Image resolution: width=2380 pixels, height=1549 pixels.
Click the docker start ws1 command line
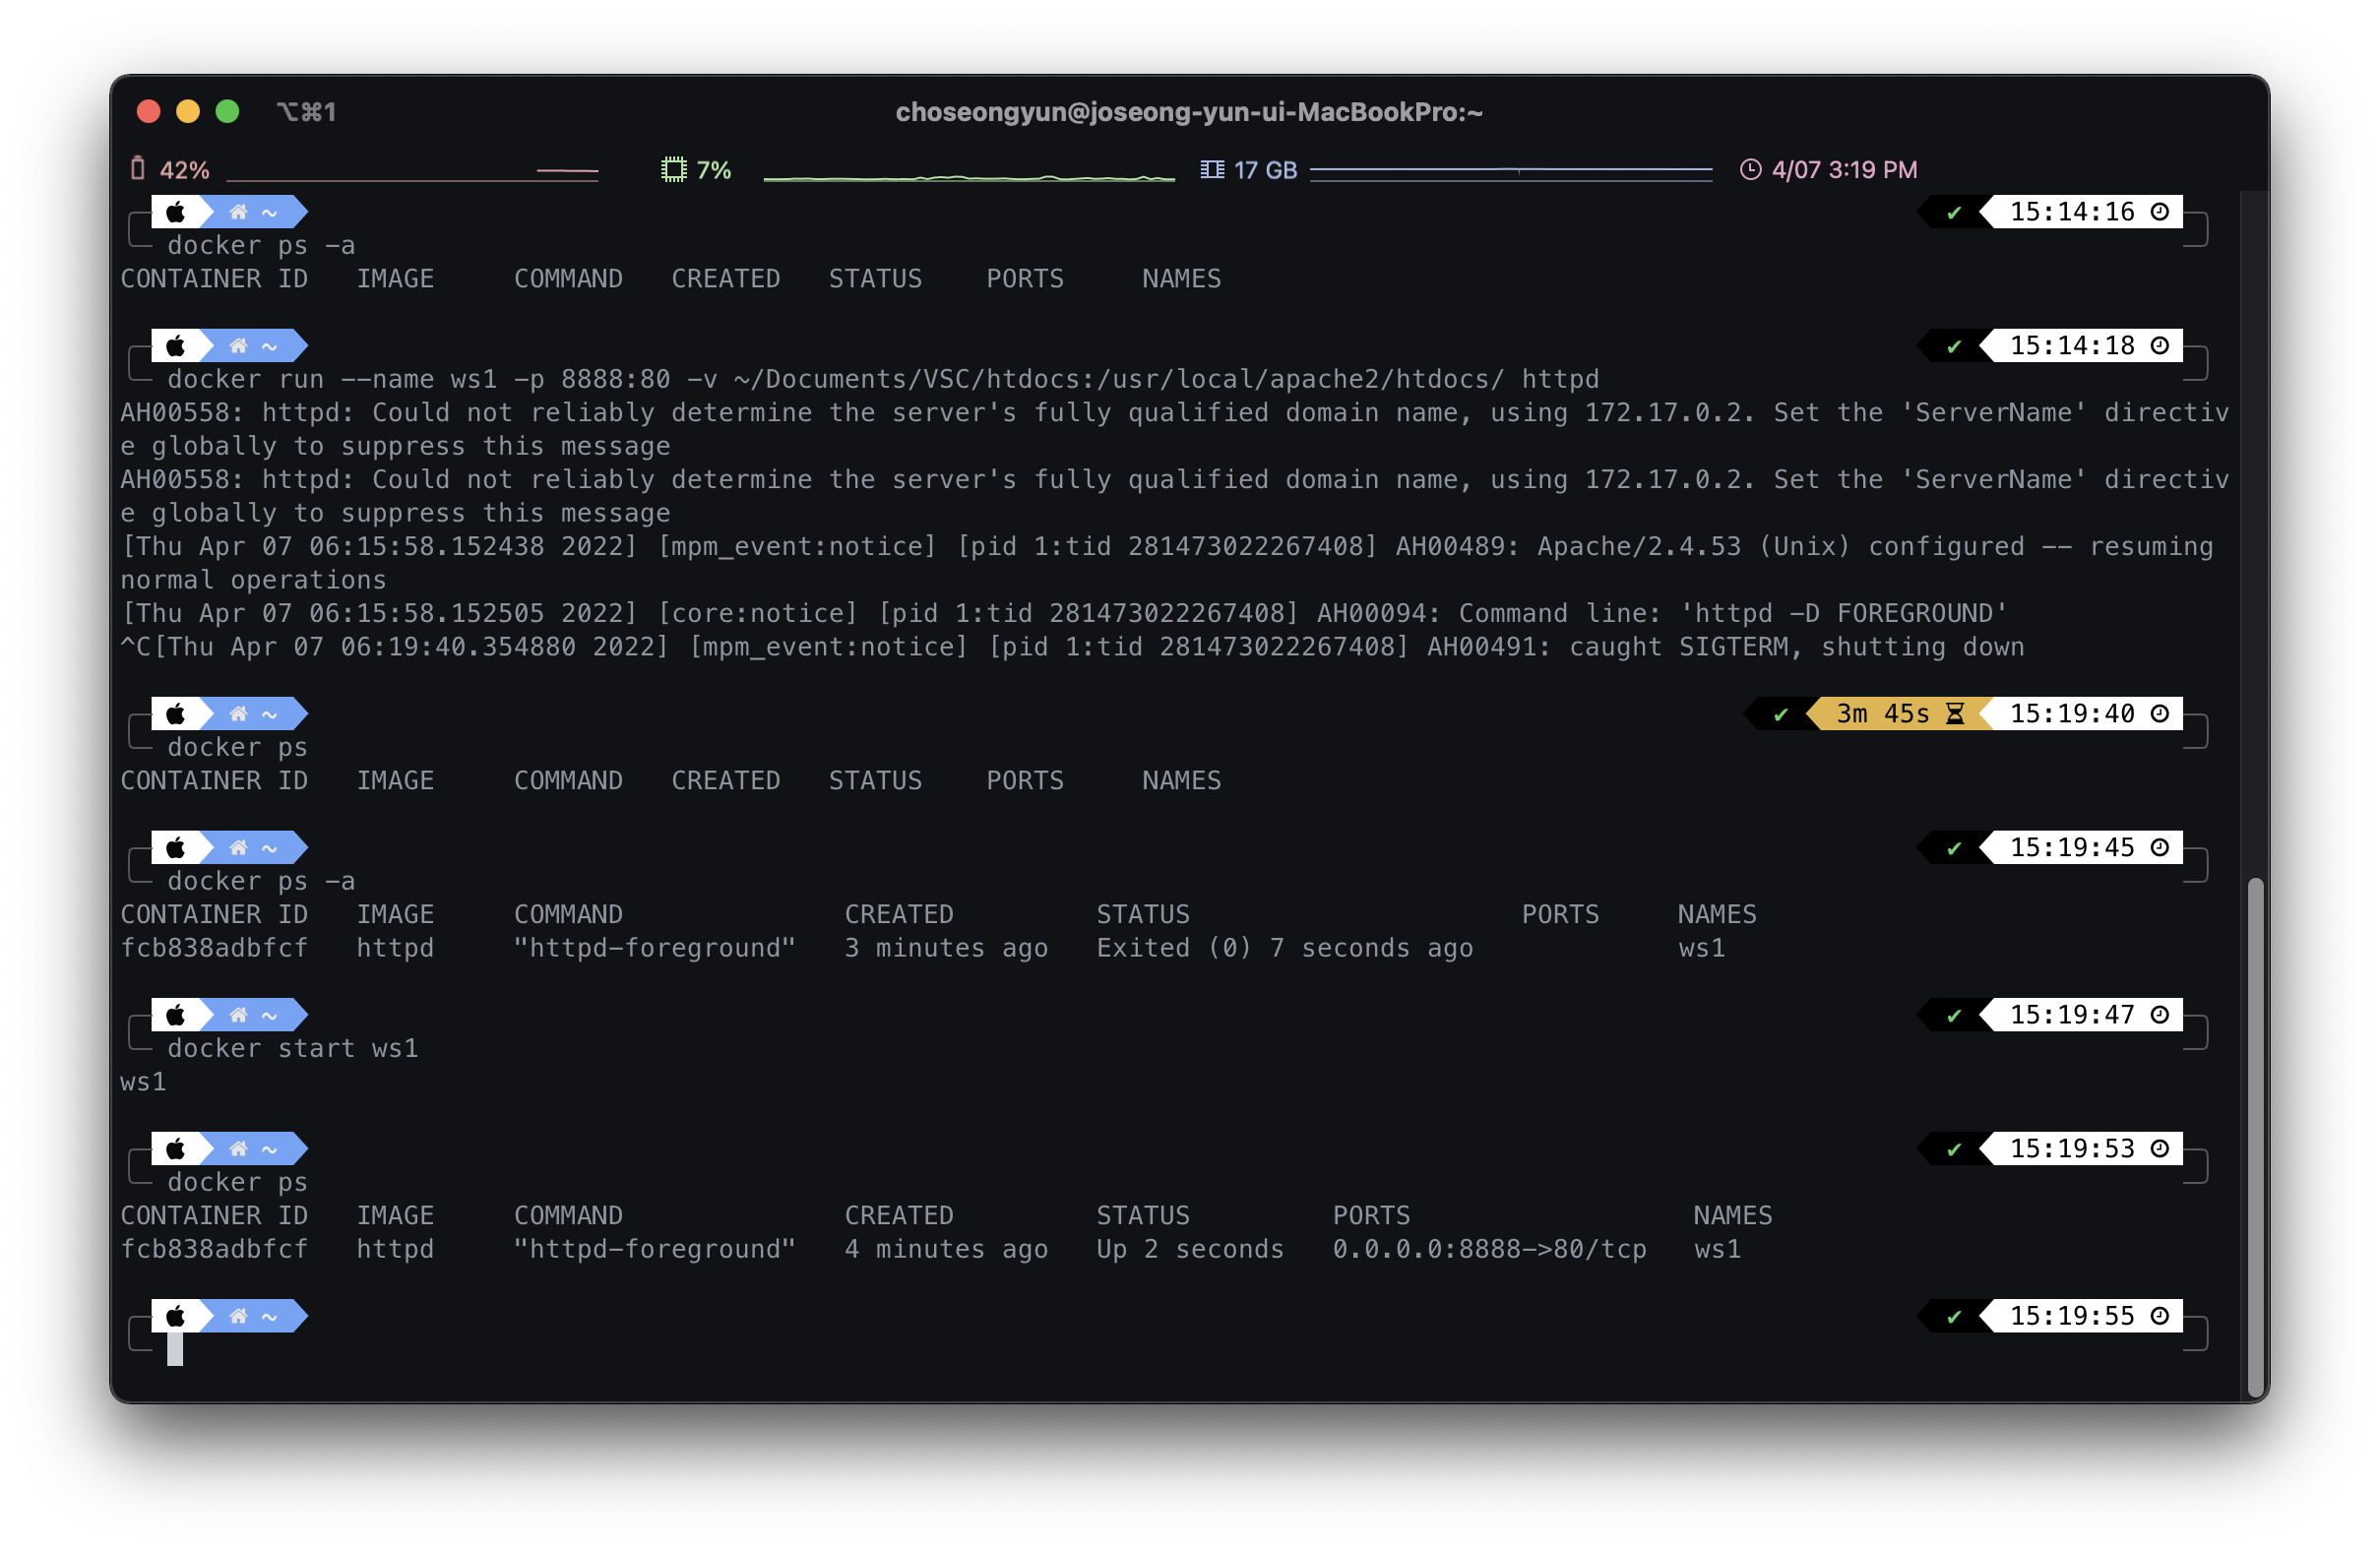292,1048
